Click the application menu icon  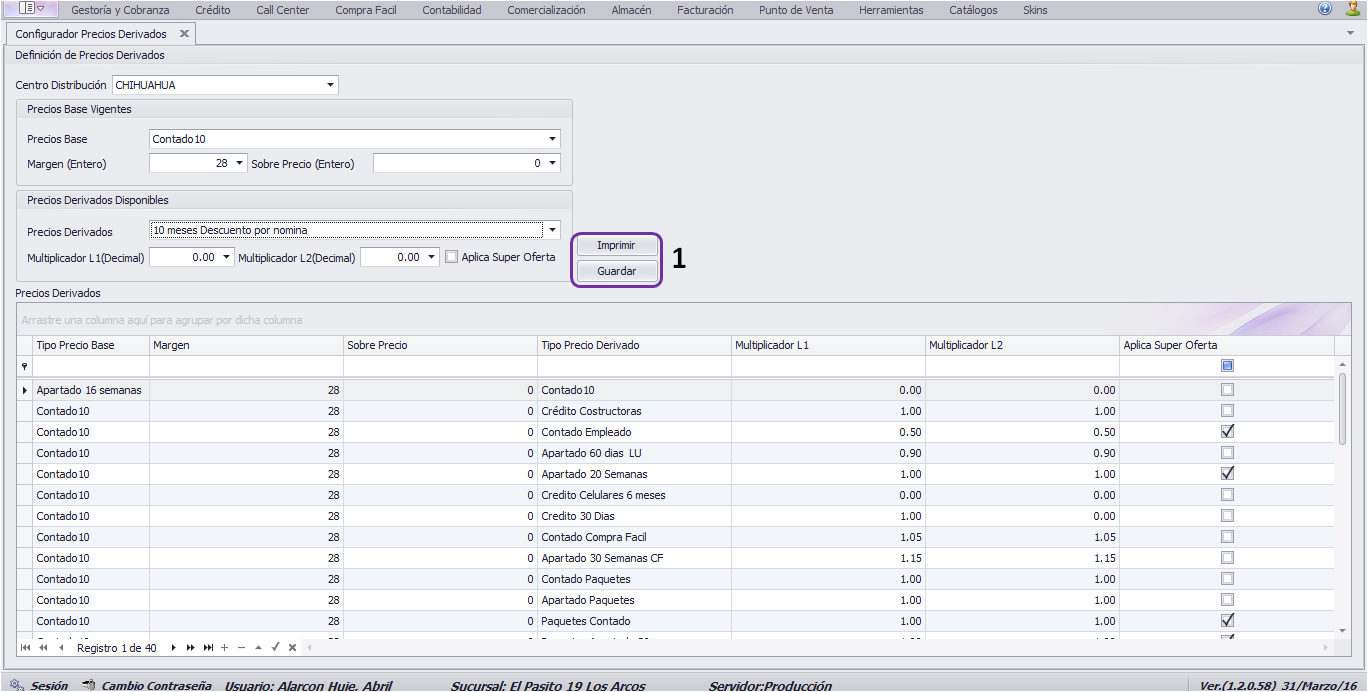pos(32,9)
